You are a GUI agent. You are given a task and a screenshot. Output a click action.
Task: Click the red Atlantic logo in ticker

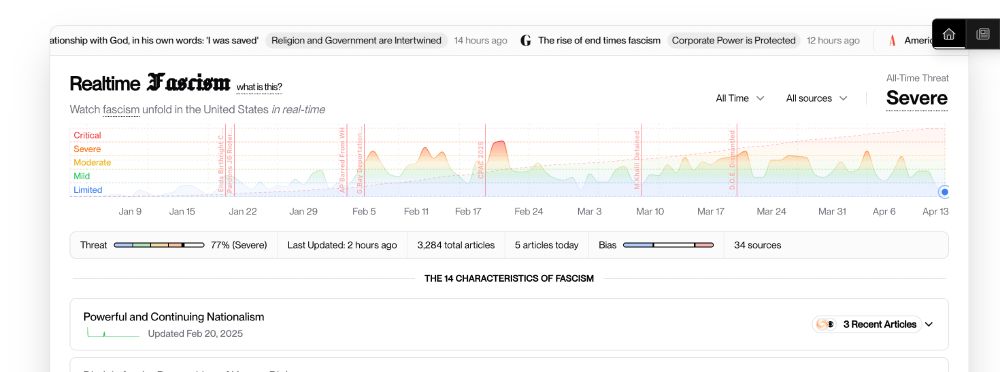(892, 41)
